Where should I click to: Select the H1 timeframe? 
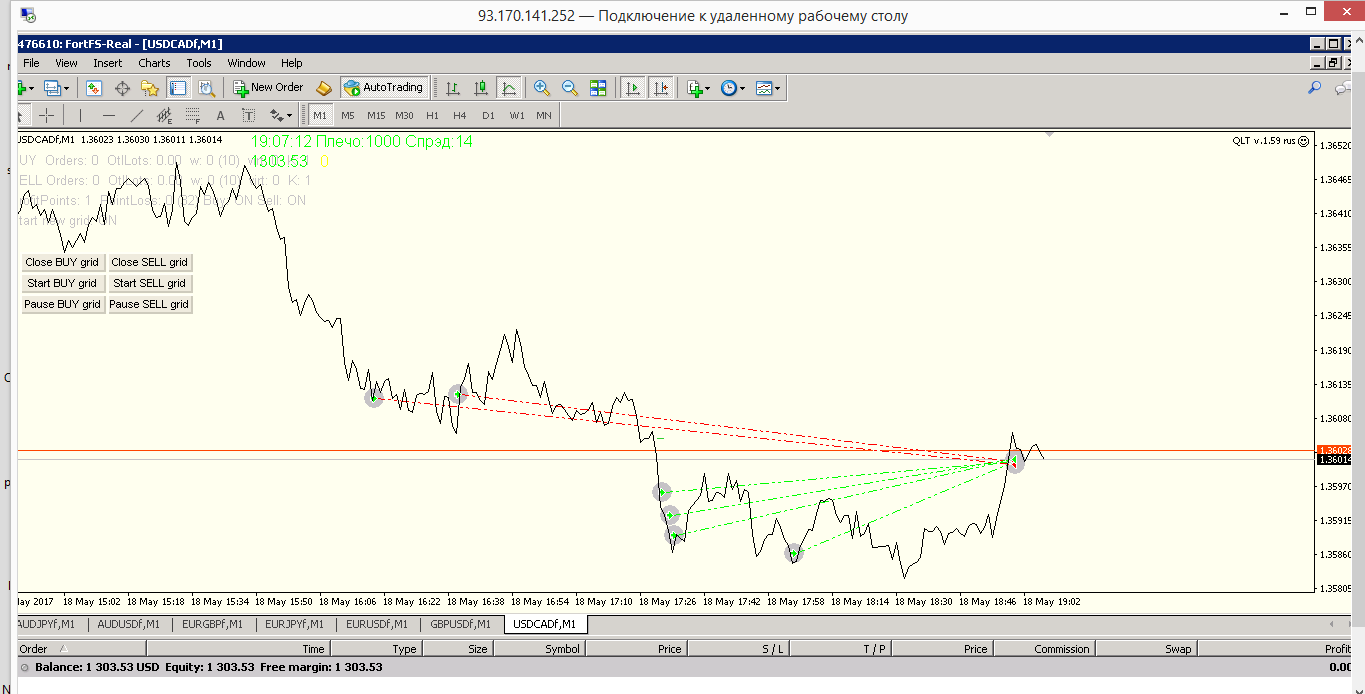coord(432,115)
